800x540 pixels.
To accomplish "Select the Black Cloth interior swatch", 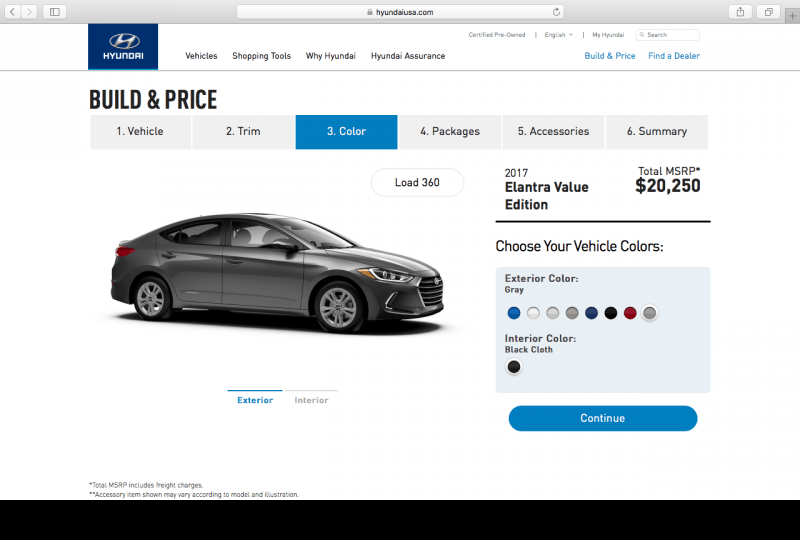I will 514,366.
